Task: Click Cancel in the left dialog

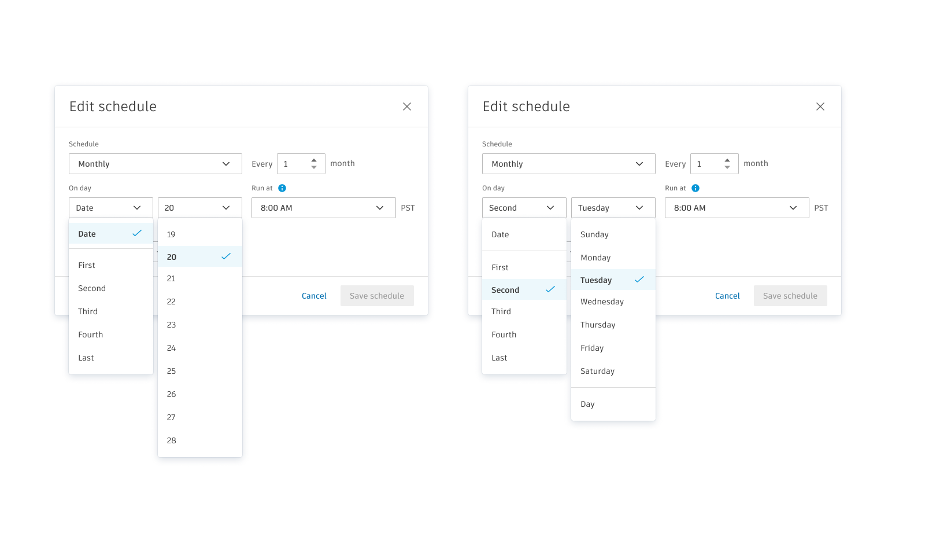Action: click(314, 296)
